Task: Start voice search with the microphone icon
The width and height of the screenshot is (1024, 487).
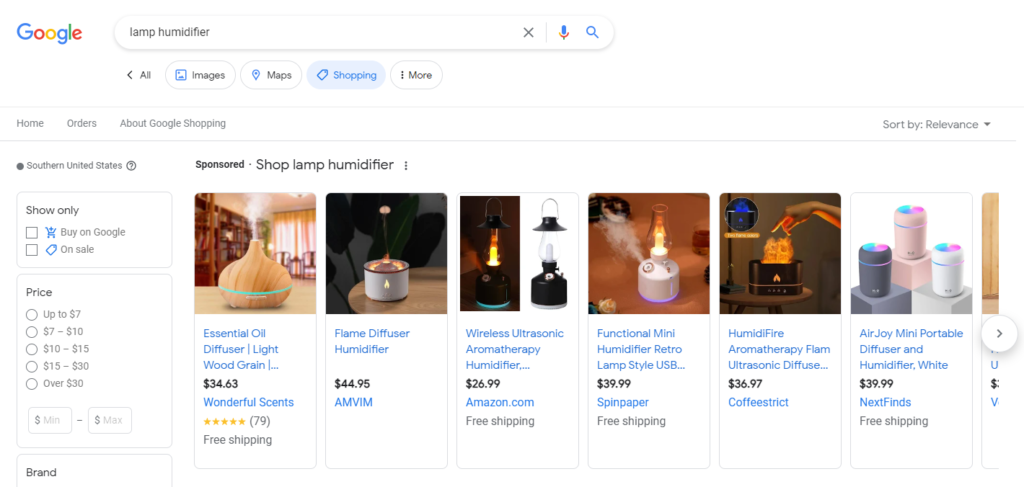Action: pos(564,33)
